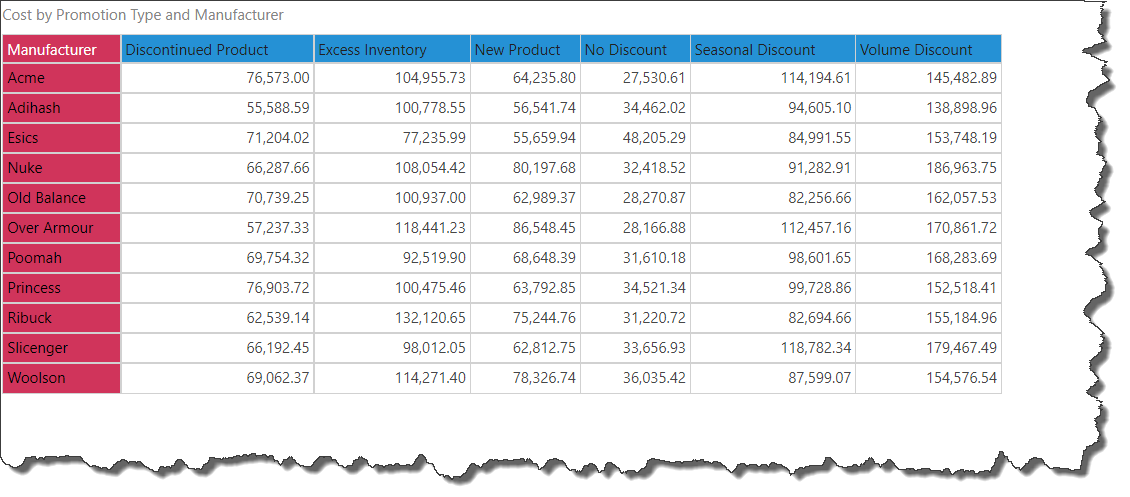Click the Princess manufacturer row label
Viewport: 1130px width, 497px height.
[61, 288]
